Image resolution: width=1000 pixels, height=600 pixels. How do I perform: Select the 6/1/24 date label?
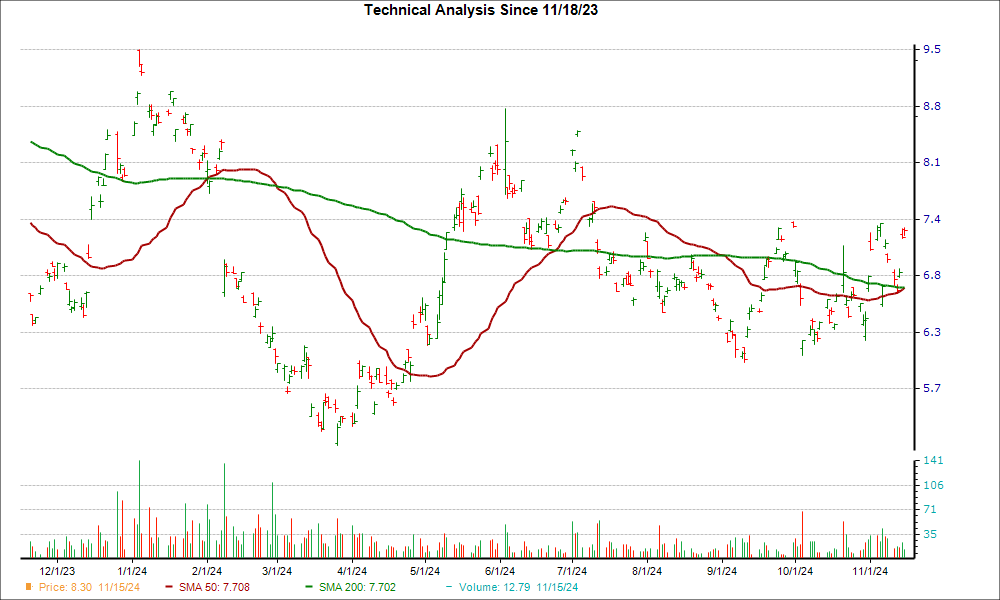coord(499,571)
